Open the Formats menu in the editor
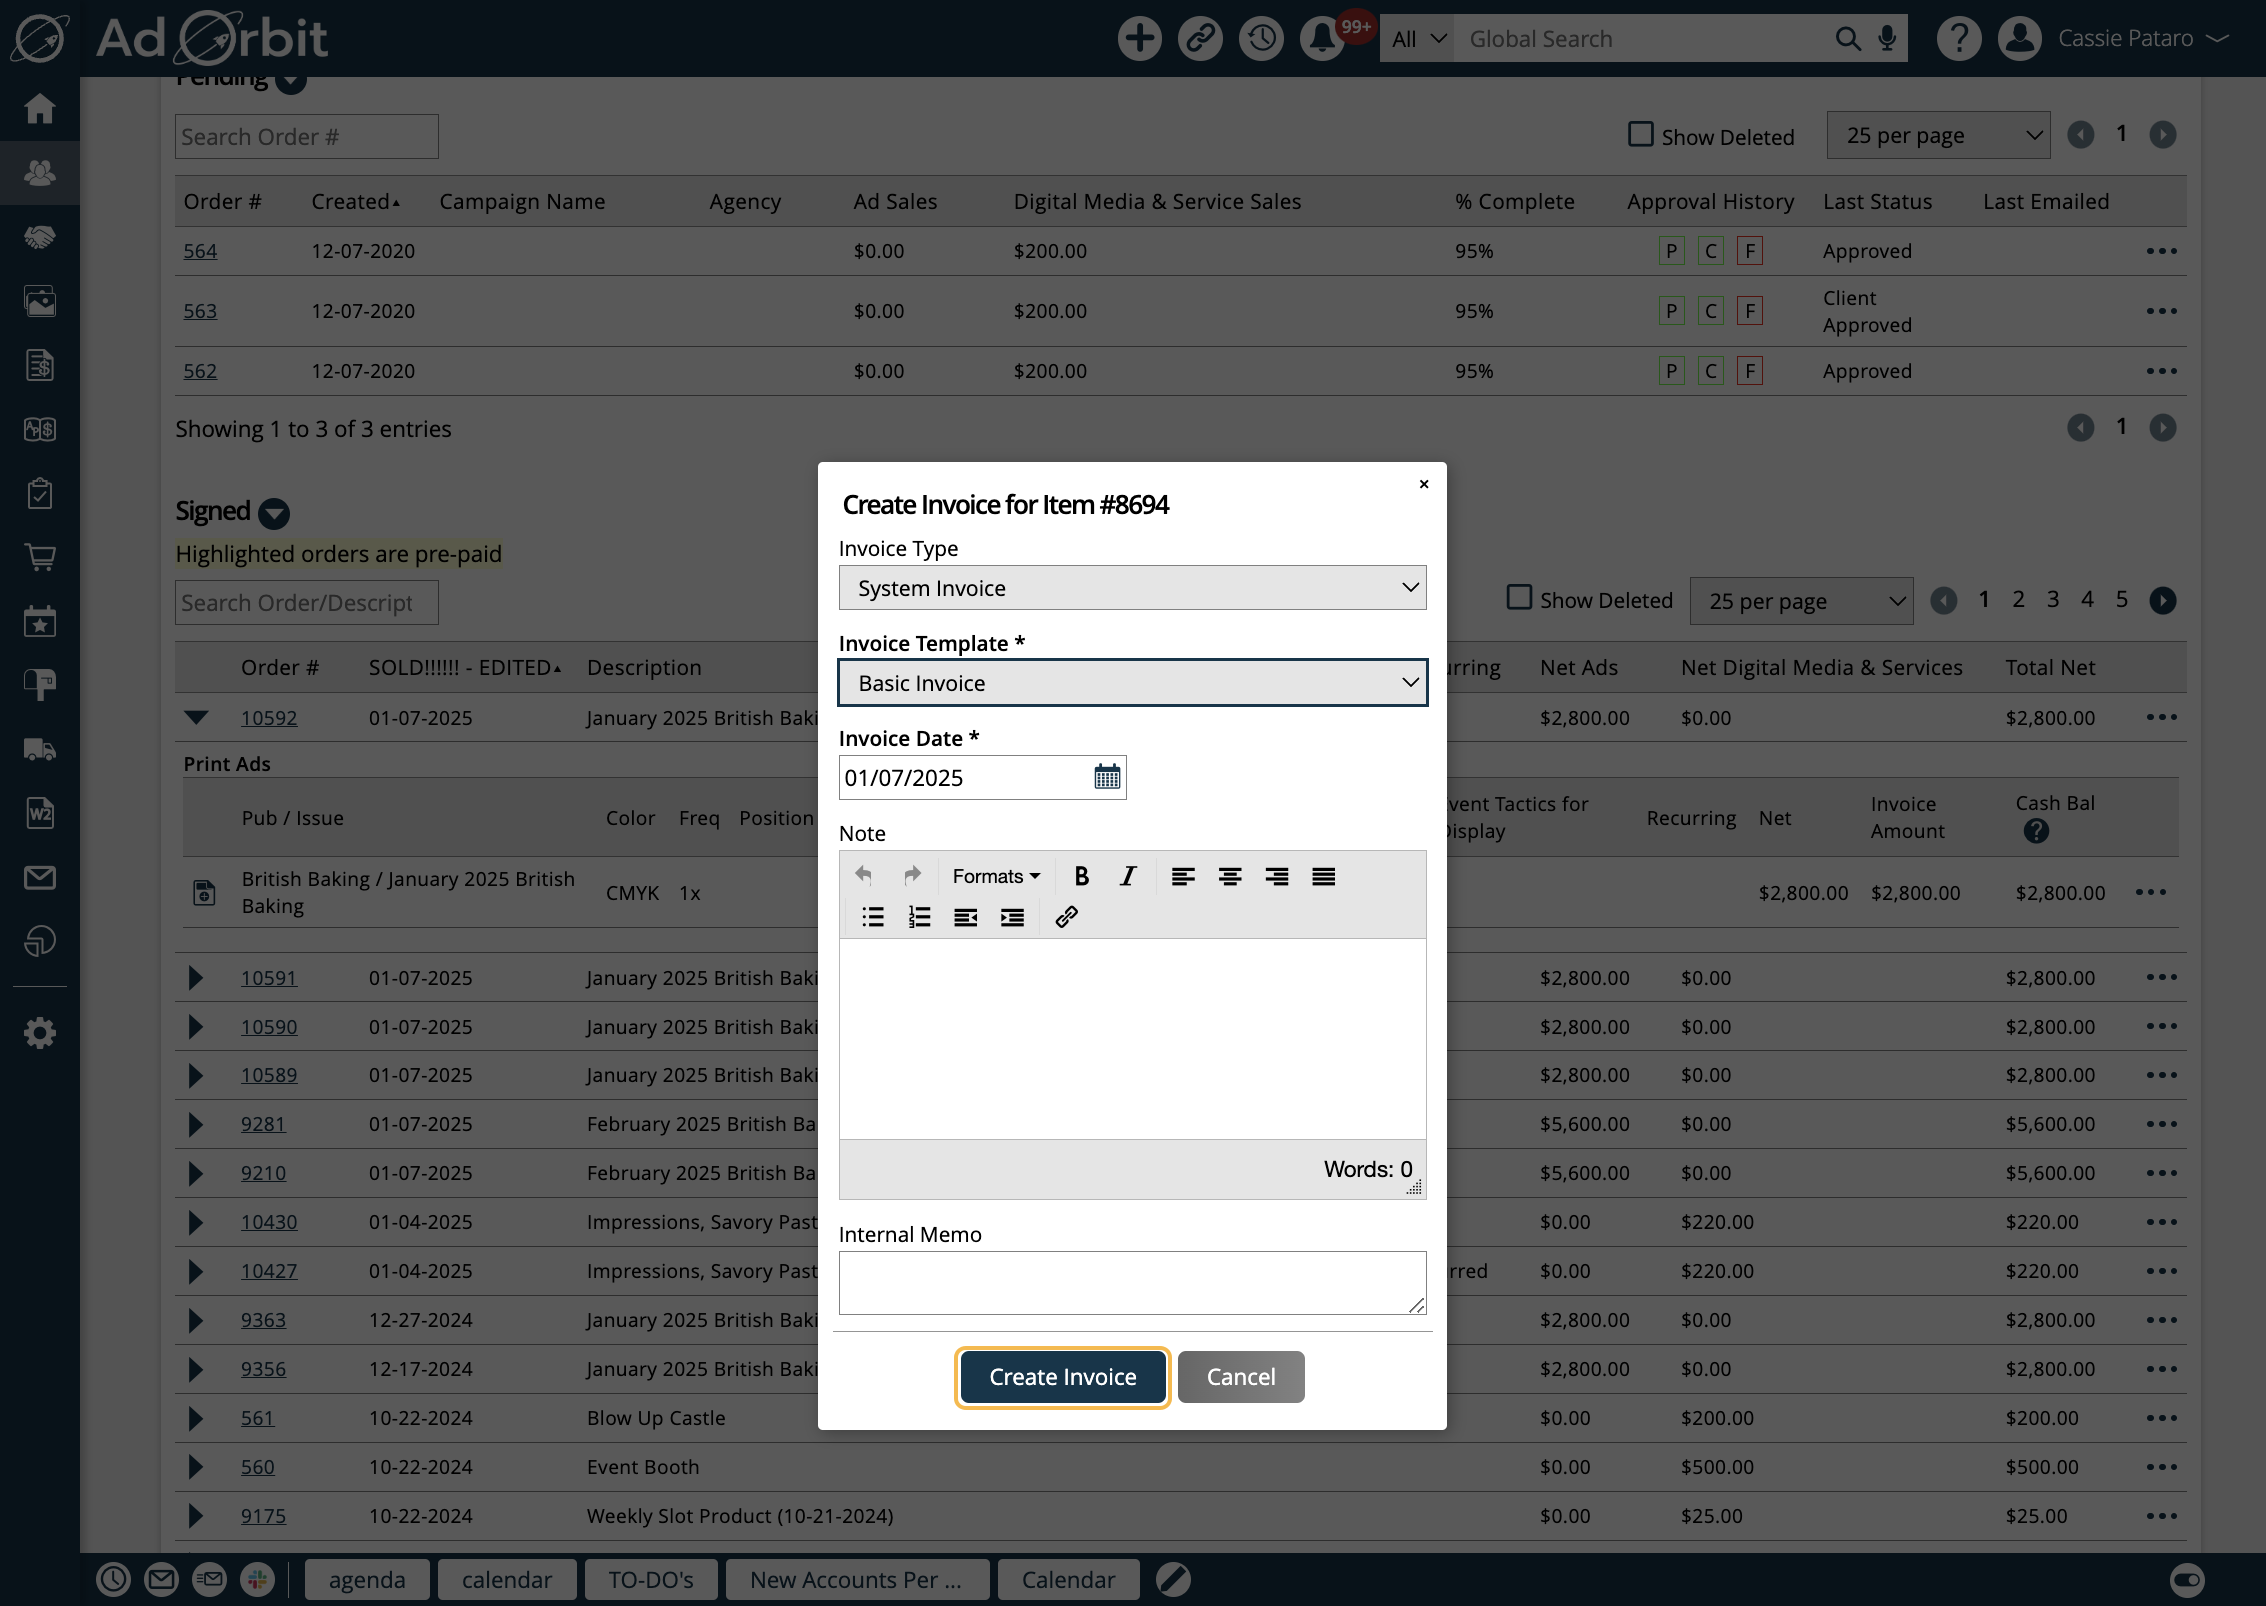Screen dimensions: 2266x1606 click(995, 875)
